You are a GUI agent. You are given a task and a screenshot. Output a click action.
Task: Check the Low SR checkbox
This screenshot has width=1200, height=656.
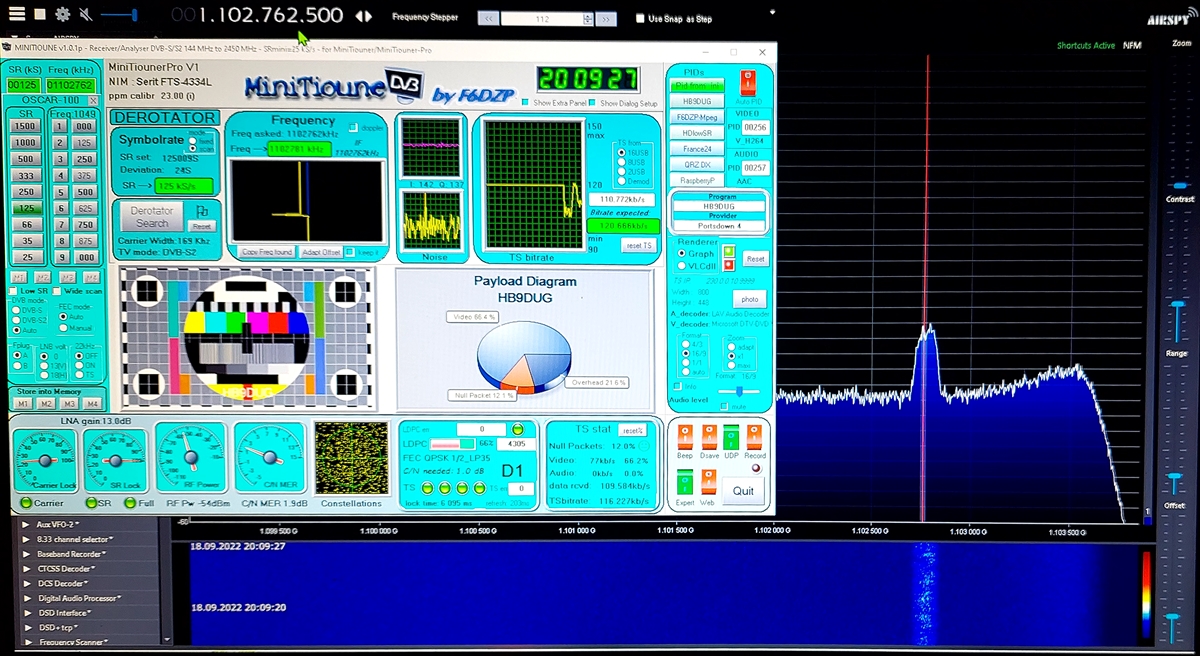click(x=14, y=291)
